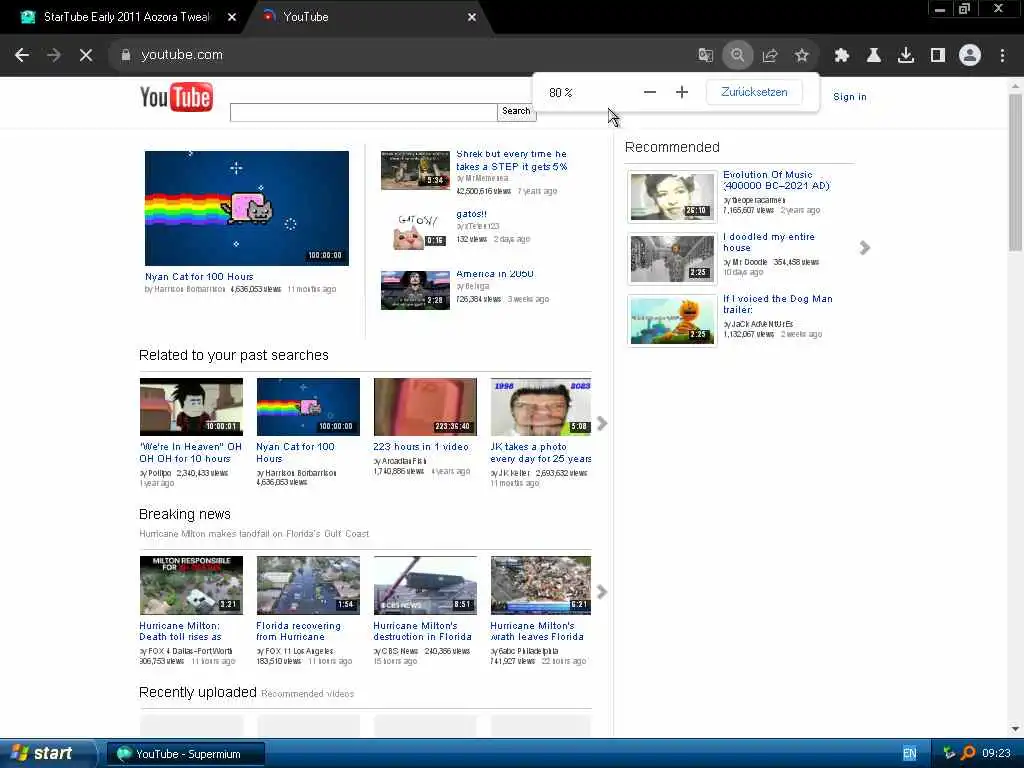Open the Shrek video thumbnail

415,170
